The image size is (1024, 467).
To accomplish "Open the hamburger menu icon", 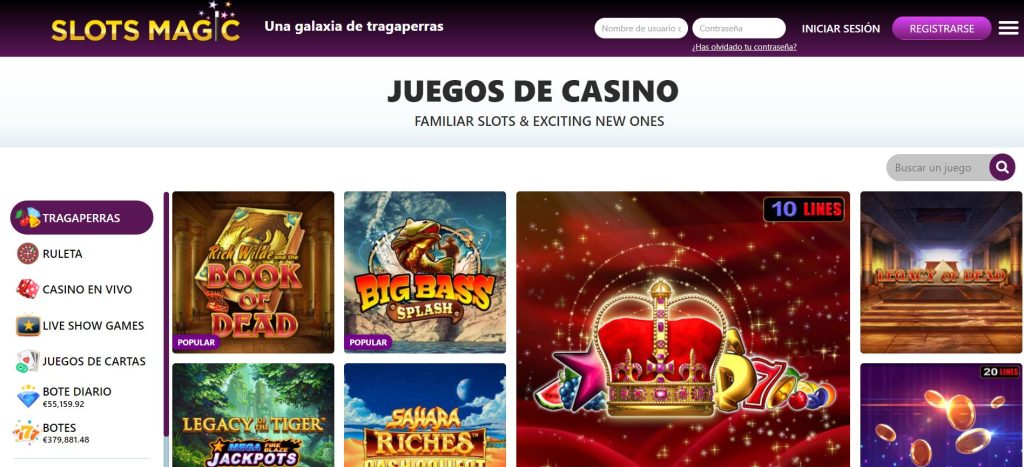I will point(1008,28).
